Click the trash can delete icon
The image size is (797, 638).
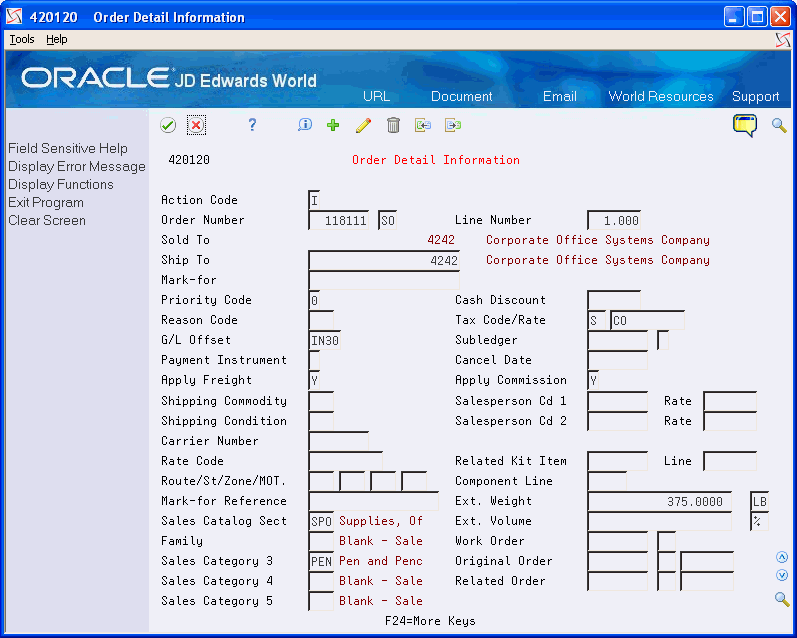pos(393,125)
